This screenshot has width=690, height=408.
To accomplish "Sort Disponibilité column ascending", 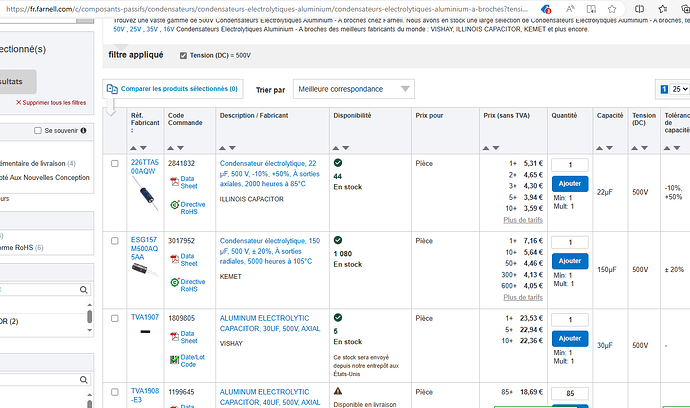I will pyautogui.click(x=336, y=148).
